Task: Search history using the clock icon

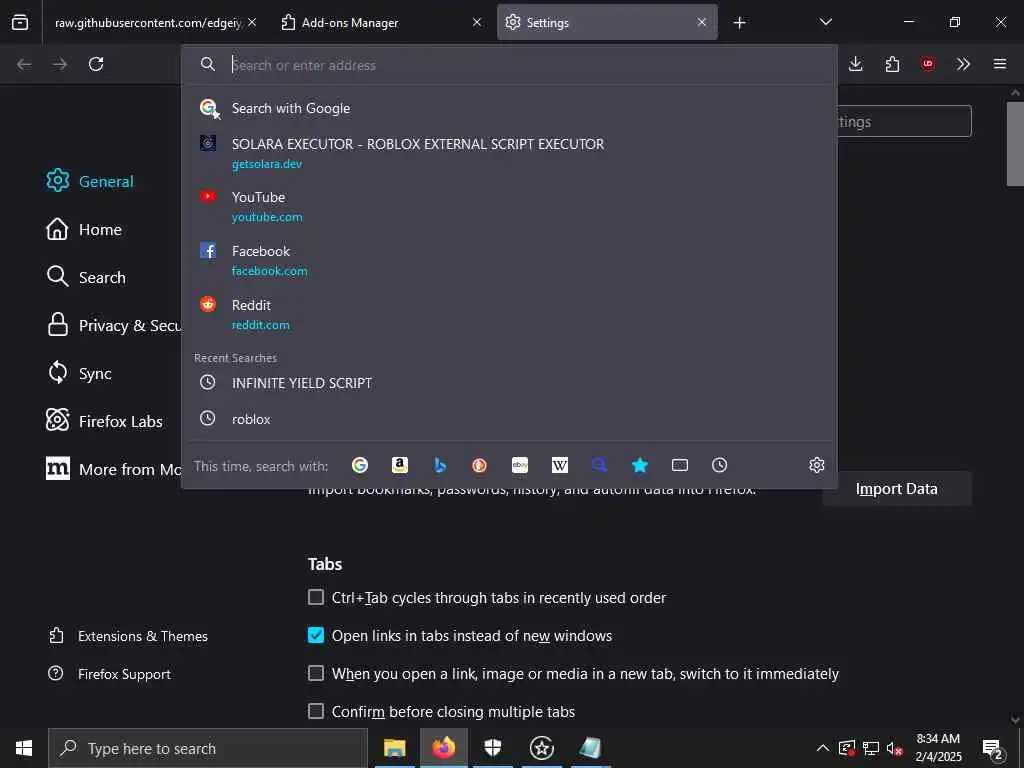Action: (720, 465)
